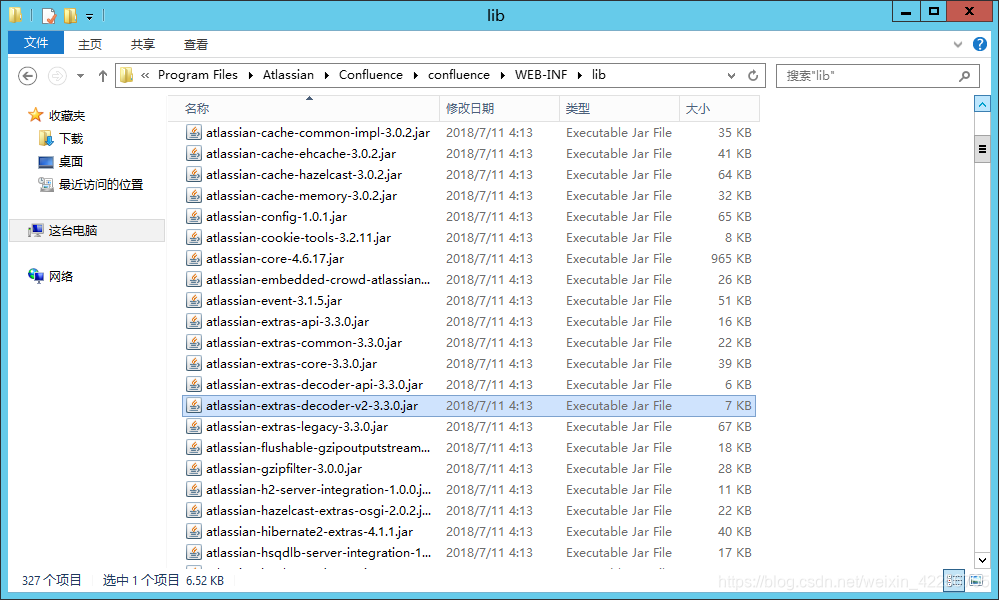Click jar icon of atlassian-extras-common-3.3.0.jar
The height and width of the screenshot is (600, 999).
point(194,343)
